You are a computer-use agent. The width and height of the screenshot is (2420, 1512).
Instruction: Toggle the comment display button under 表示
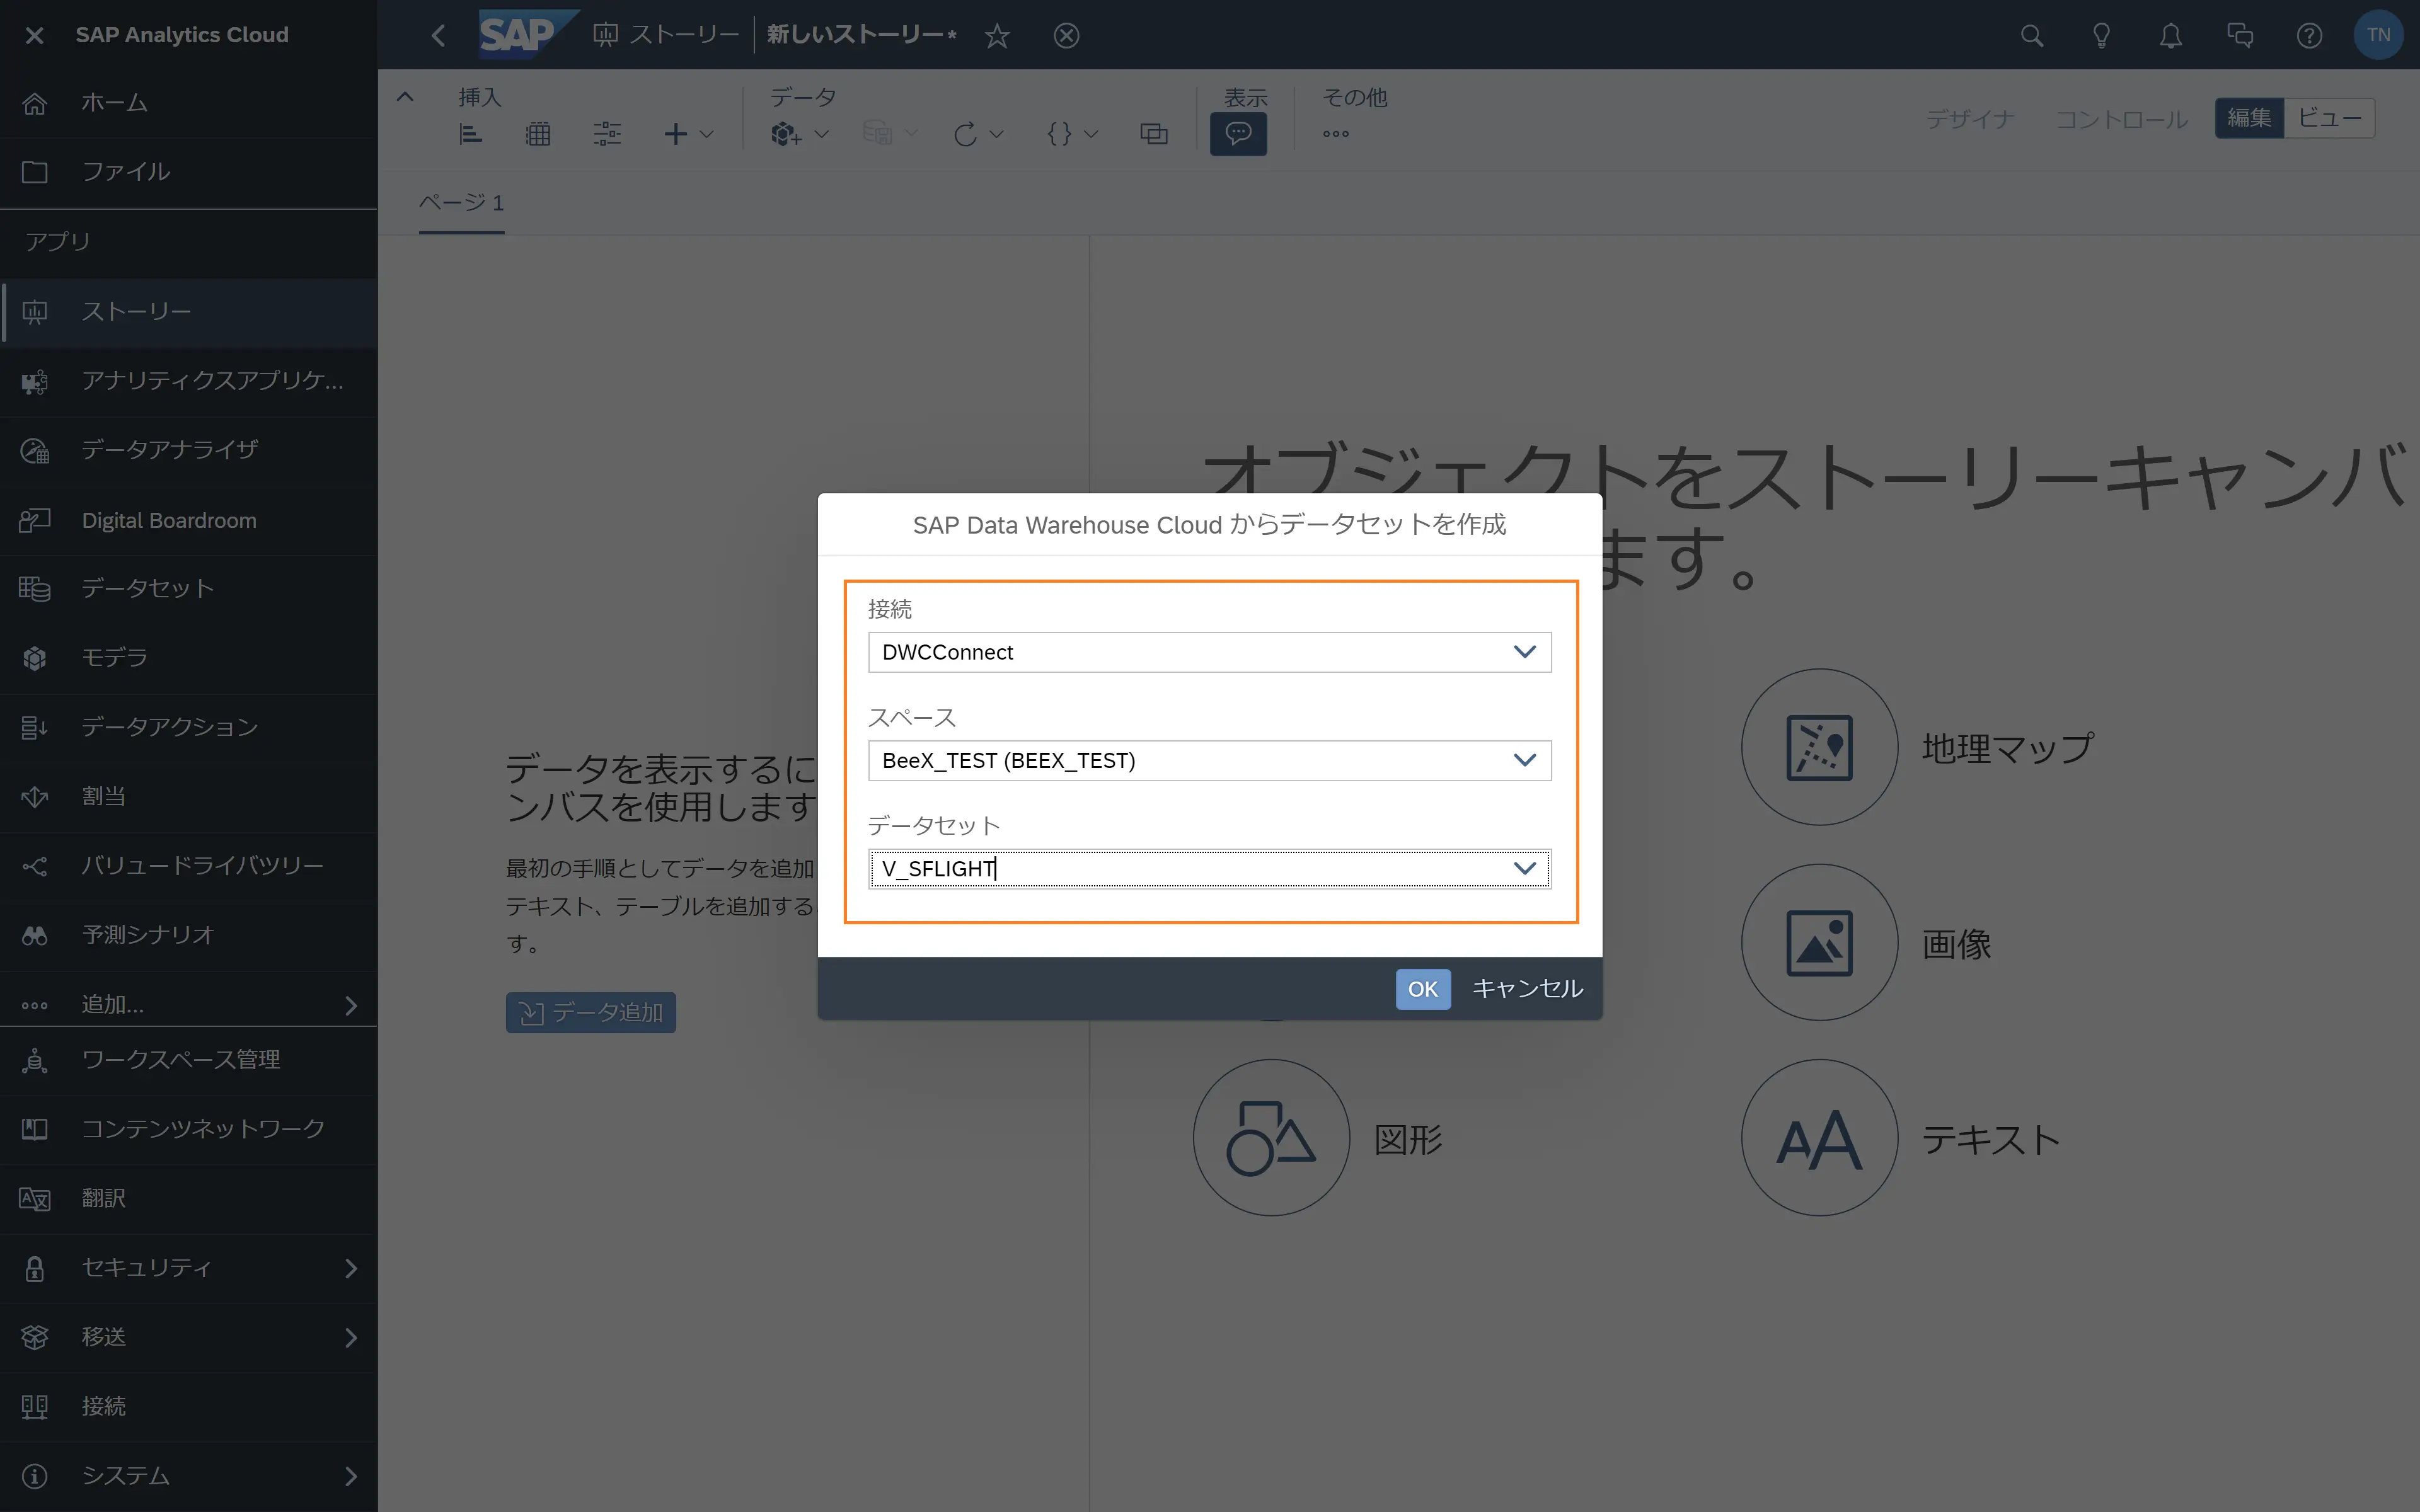tap(1238, 133)
